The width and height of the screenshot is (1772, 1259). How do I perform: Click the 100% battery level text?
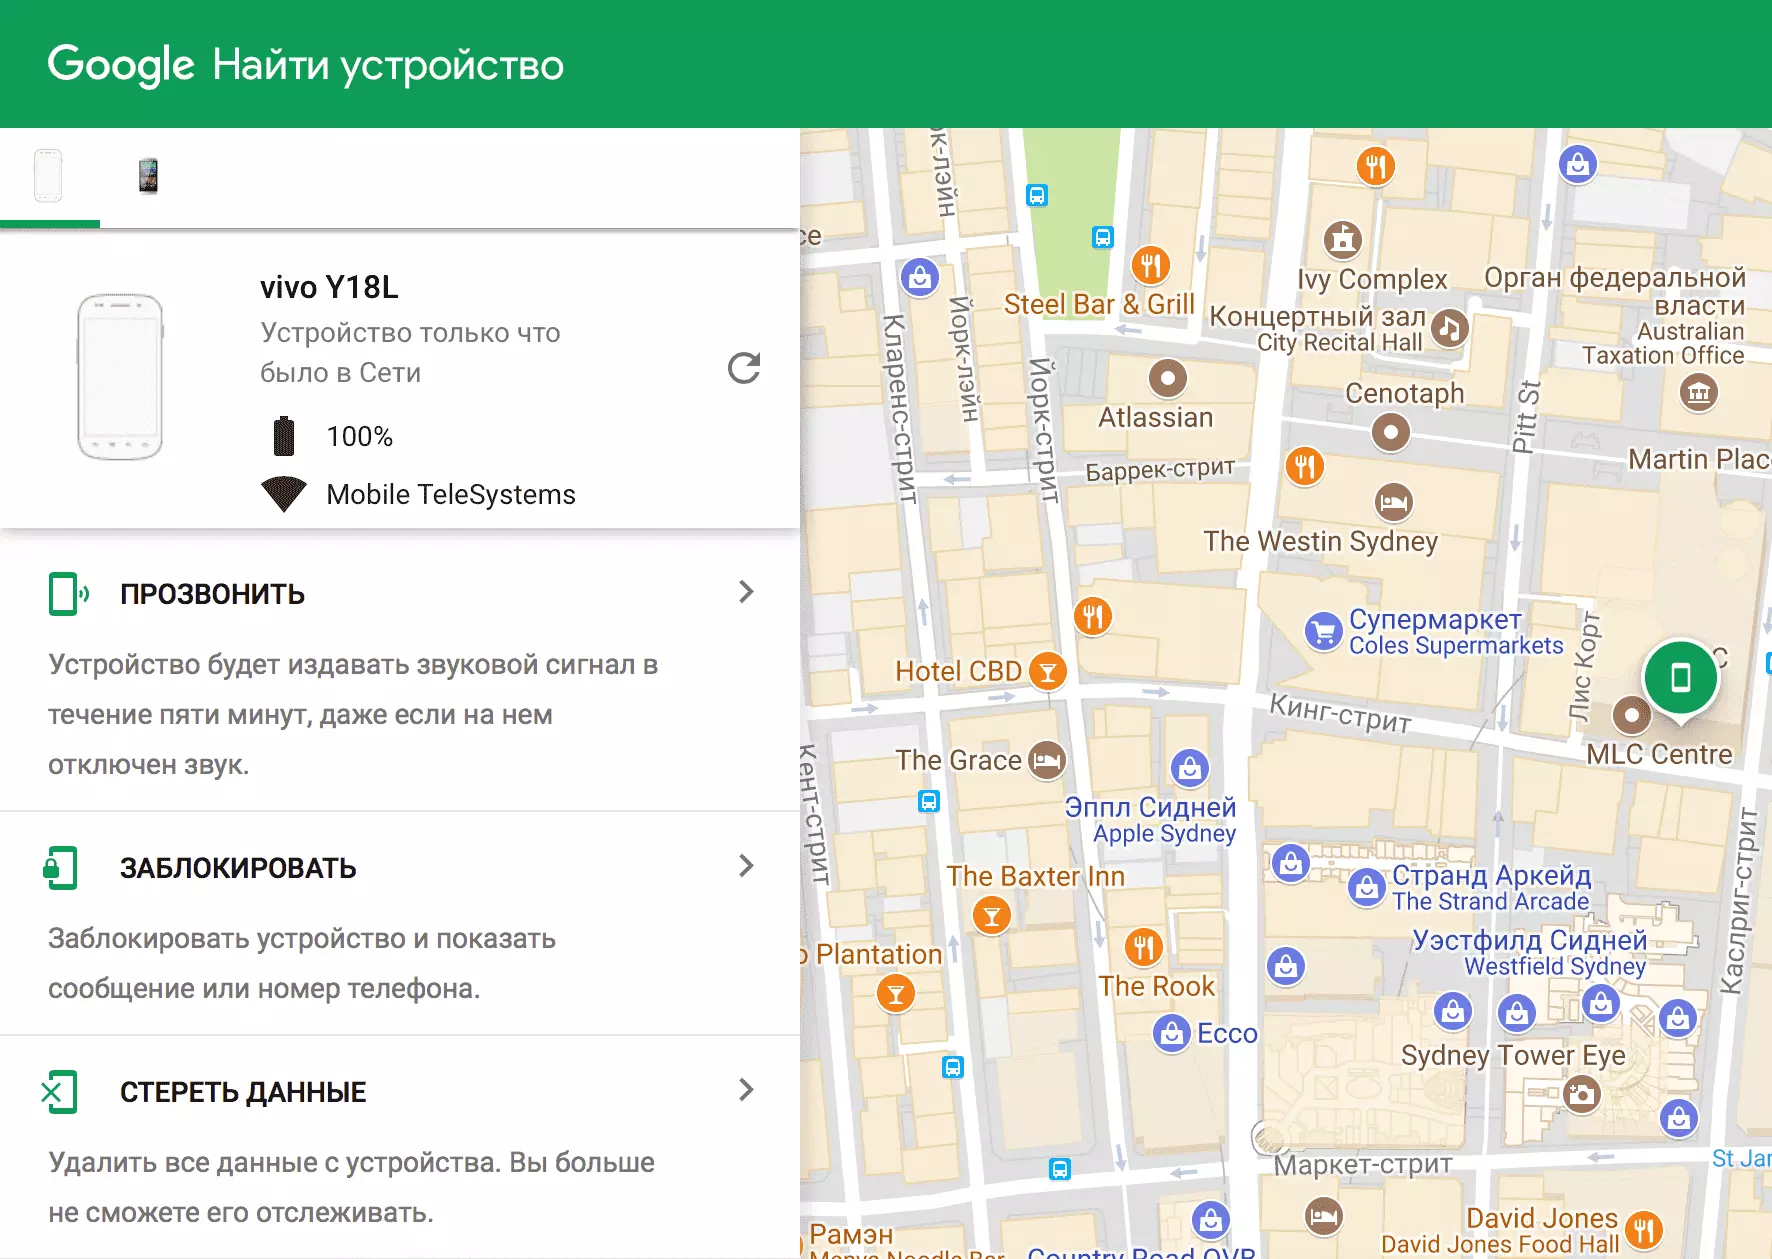[360, 436]
